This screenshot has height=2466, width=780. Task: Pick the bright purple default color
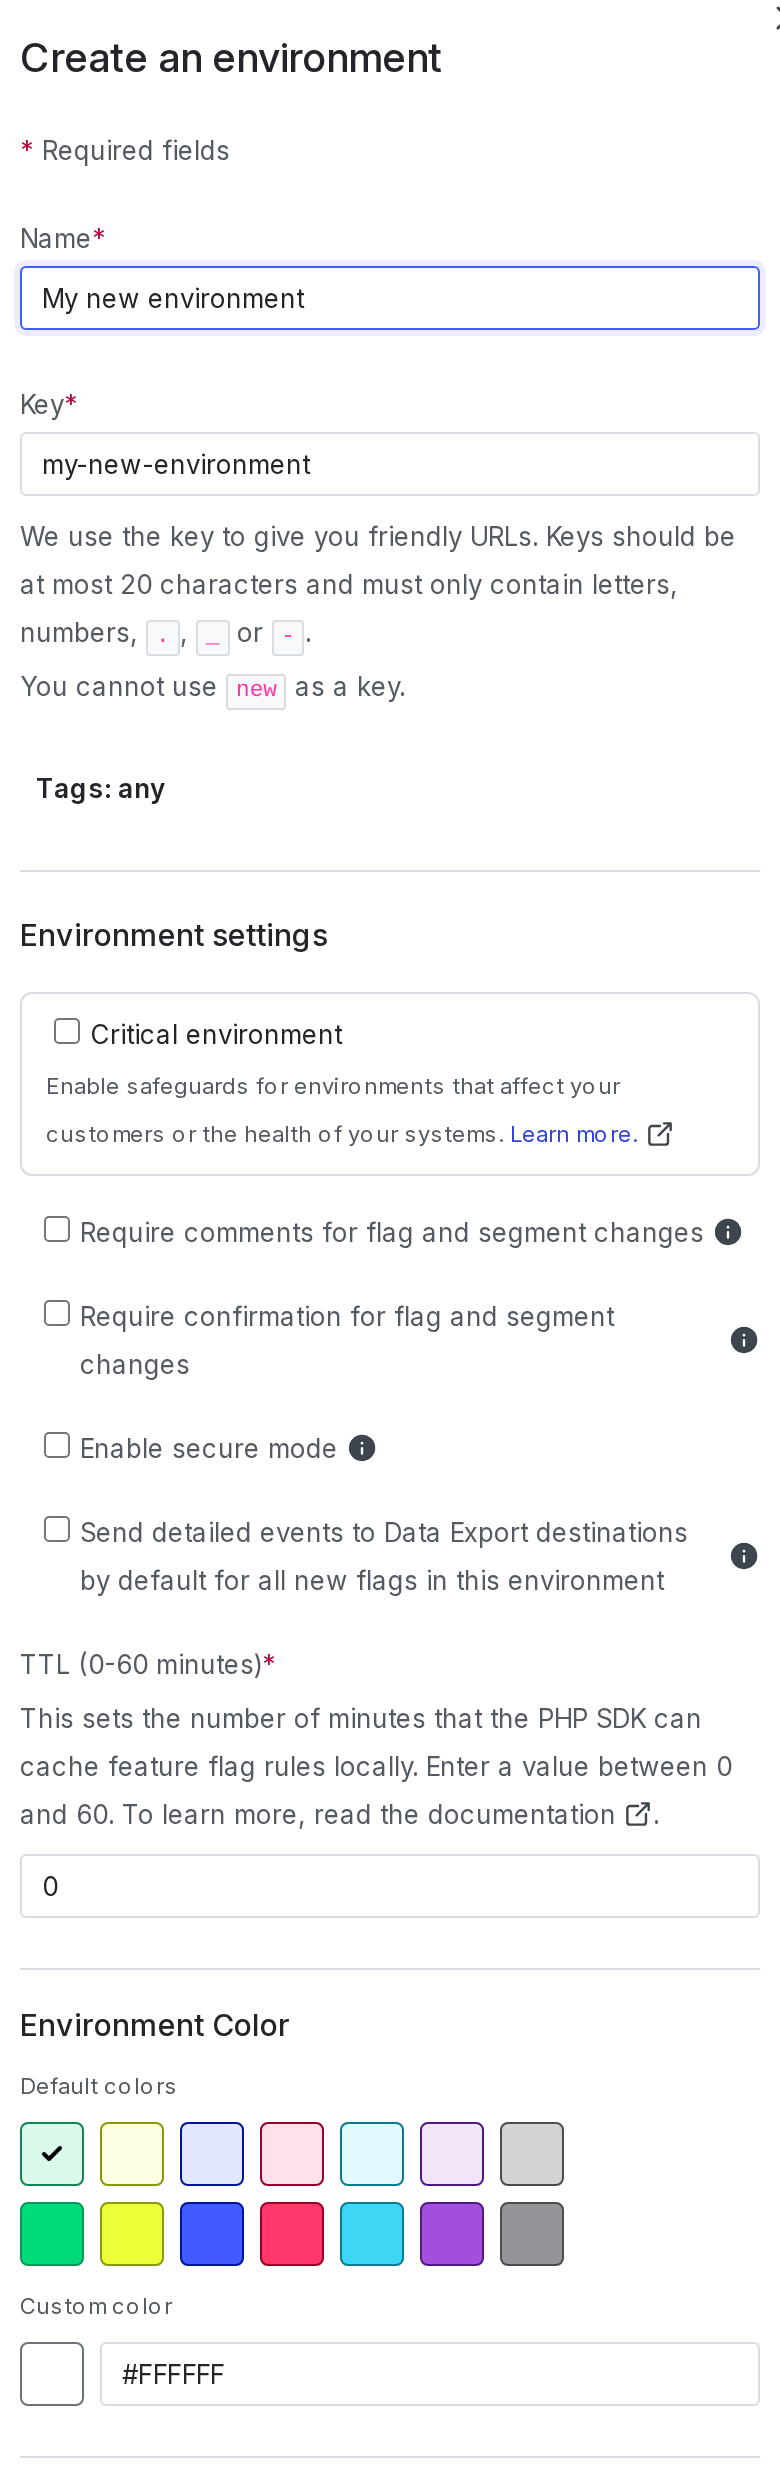click(x=452, y=2233)
